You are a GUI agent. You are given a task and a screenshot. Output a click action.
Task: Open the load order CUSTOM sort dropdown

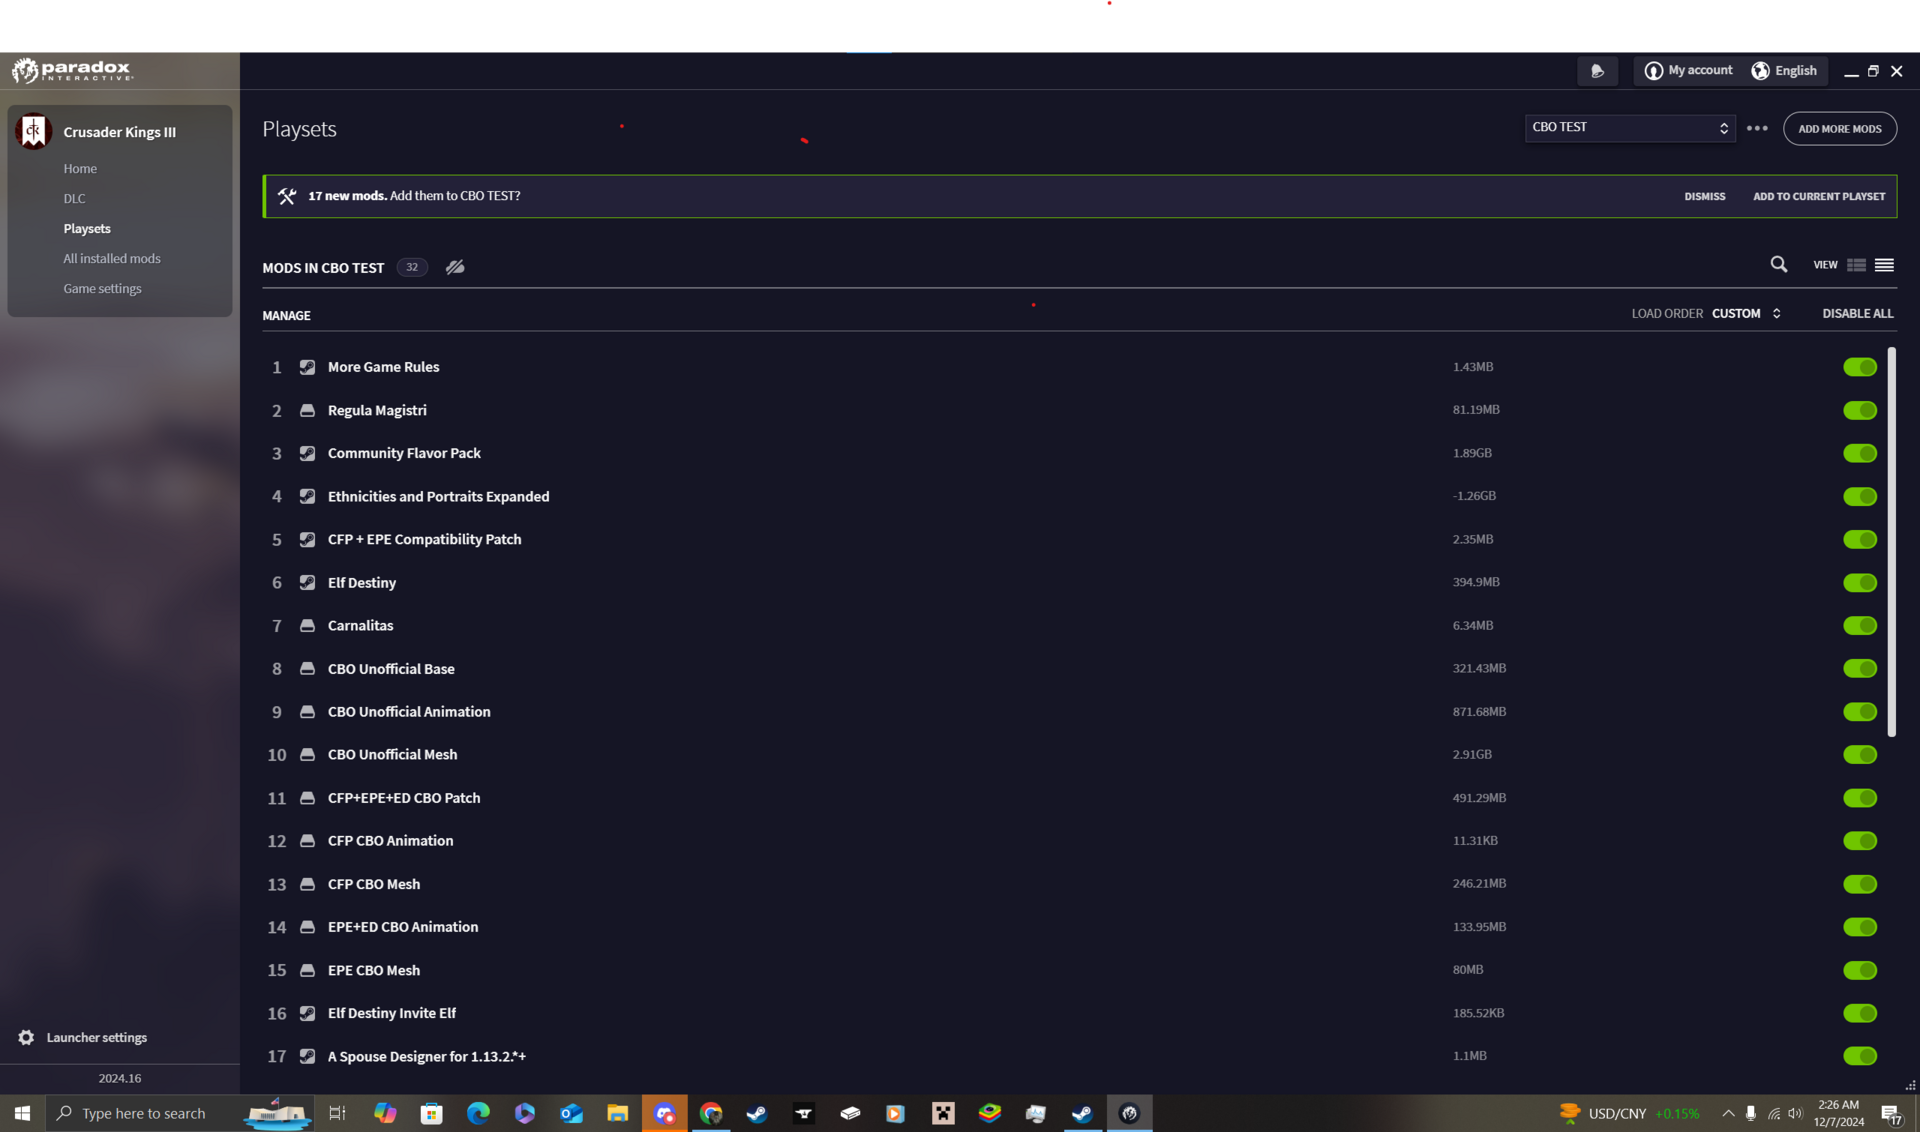pyautogui.click(x=1746, y=314)
